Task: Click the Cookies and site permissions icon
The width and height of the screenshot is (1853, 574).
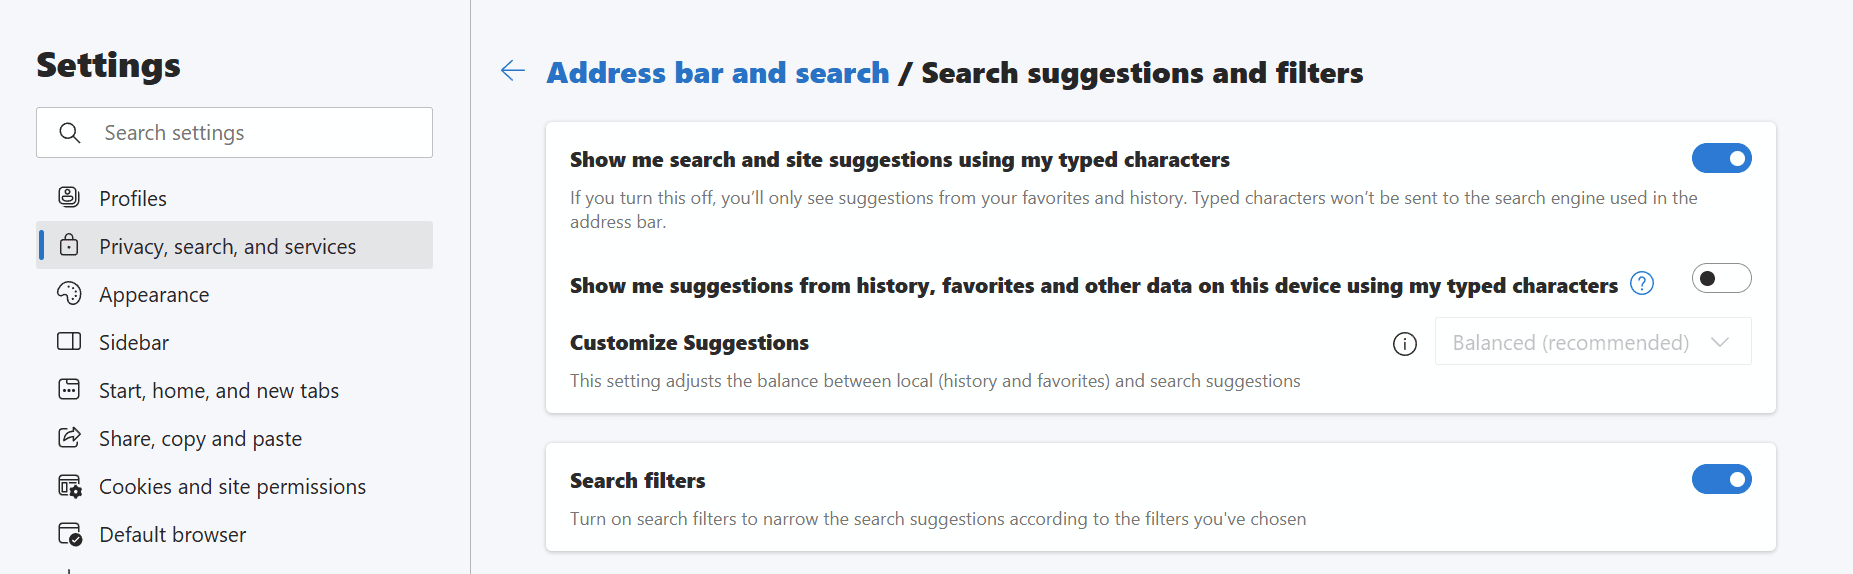Action: tap(69, 485)
